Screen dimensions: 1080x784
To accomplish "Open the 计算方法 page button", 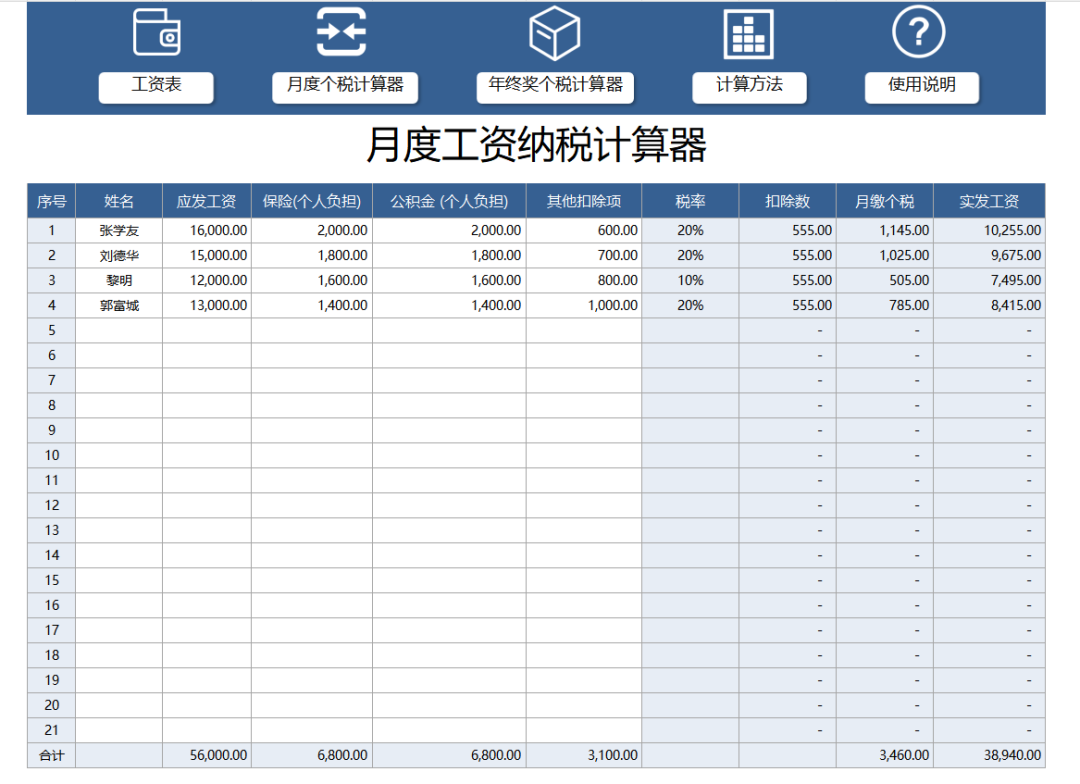I will tap(749, 87).
